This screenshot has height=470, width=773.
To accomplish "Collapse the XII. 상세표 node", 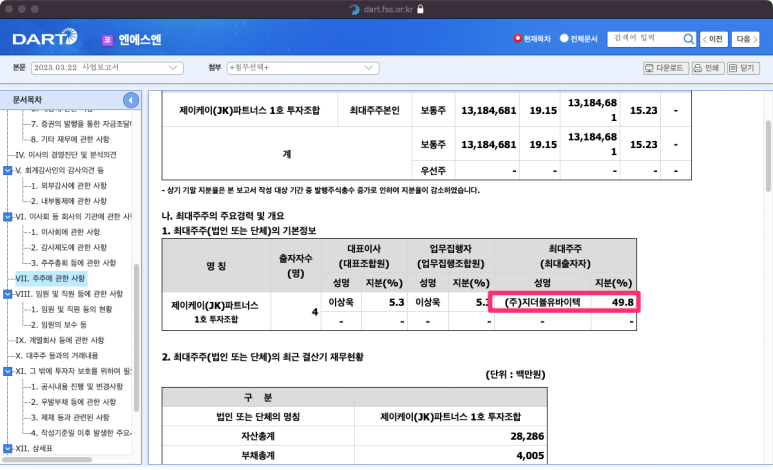I will (x=7, y=448).
